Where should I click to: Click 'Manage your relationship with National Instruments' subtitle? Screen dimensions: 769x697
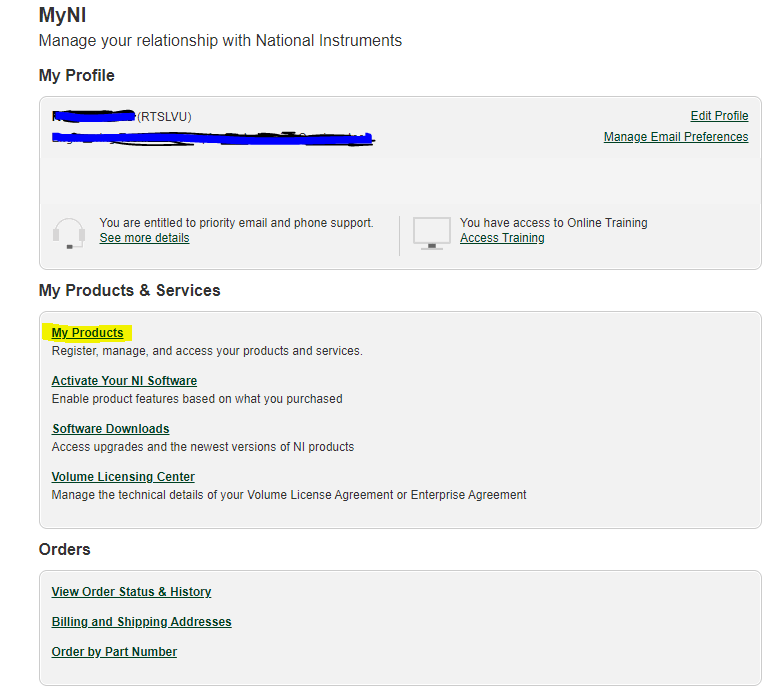(220, 41)
